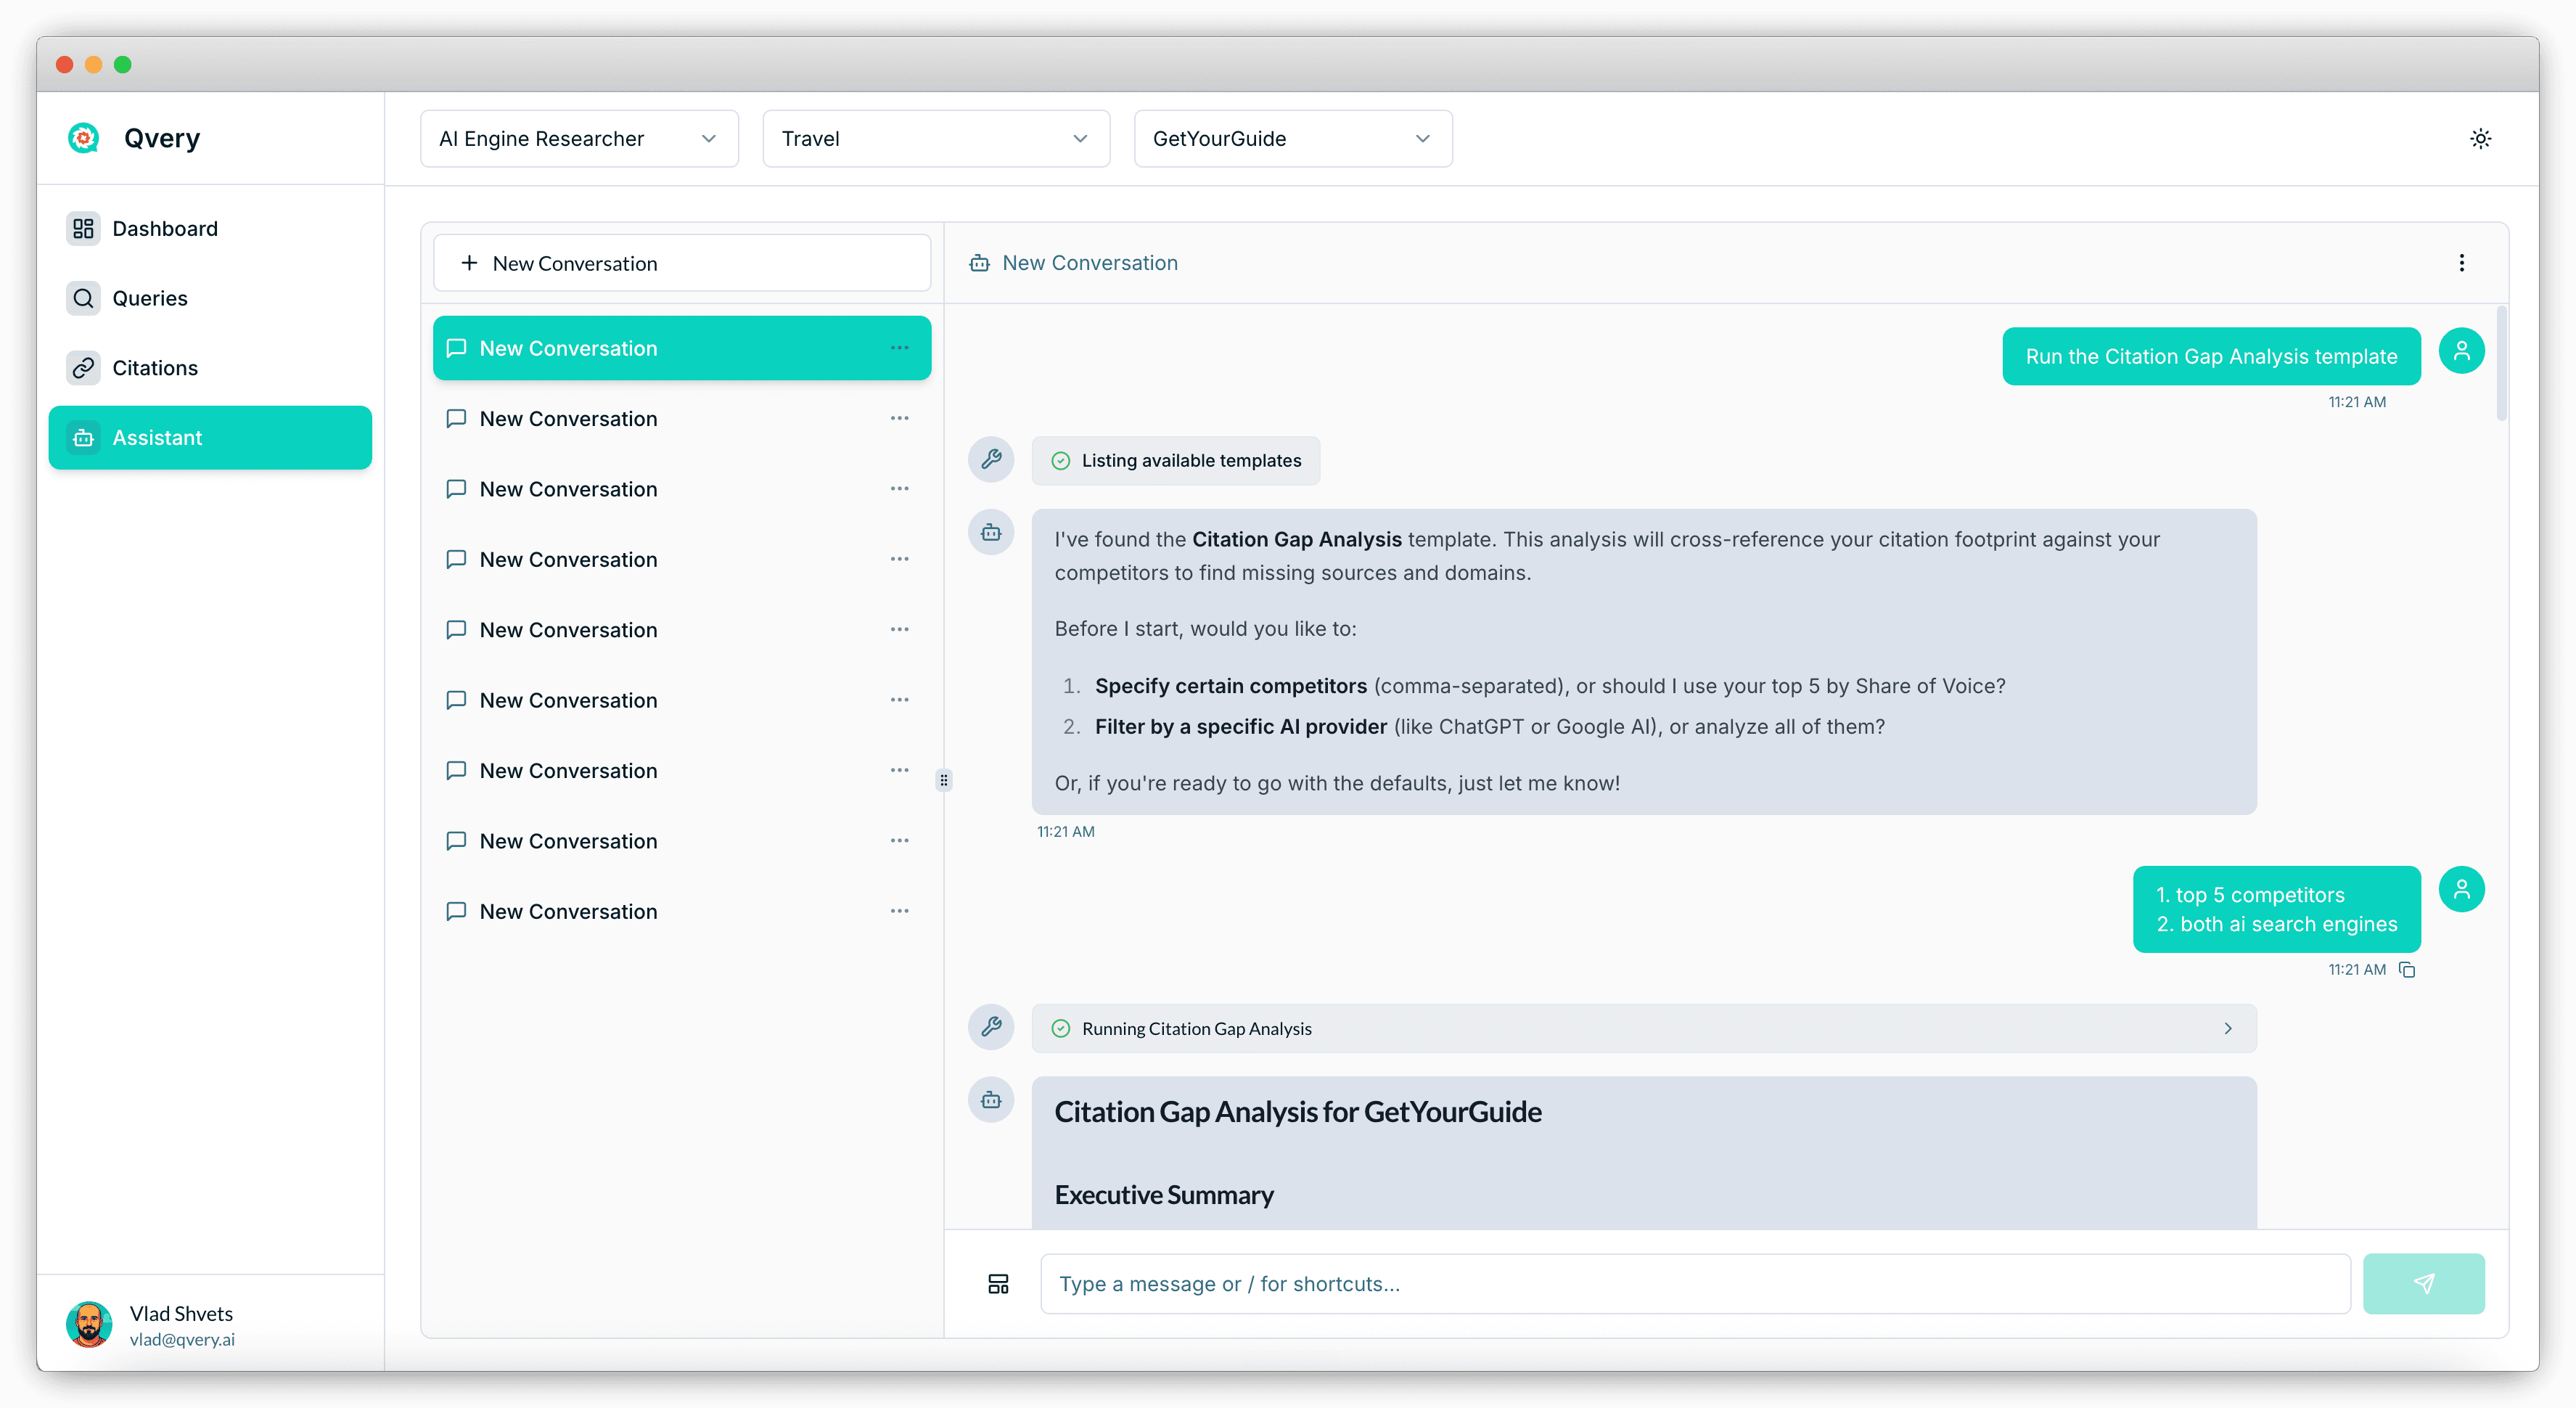This screenshot has height=1408, width=2576.
Task: Click the panel resize grip handle
Action: (x=943, y=780)
